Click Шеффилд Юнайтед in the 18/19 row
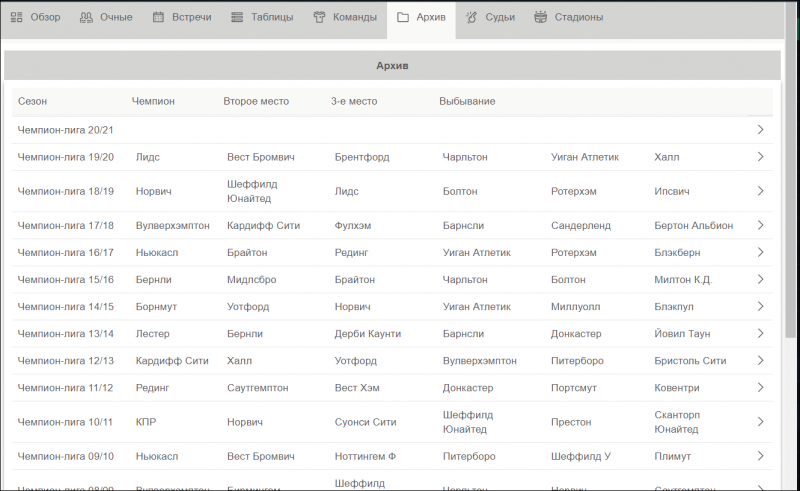Screen dimensions: 800x491 [252, 191]
